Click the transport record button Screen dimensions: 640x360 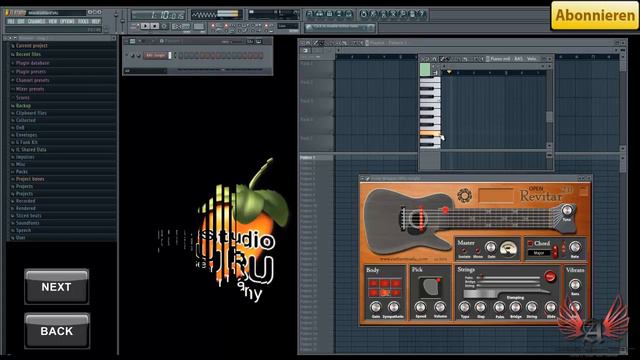[x=164, y=26]
